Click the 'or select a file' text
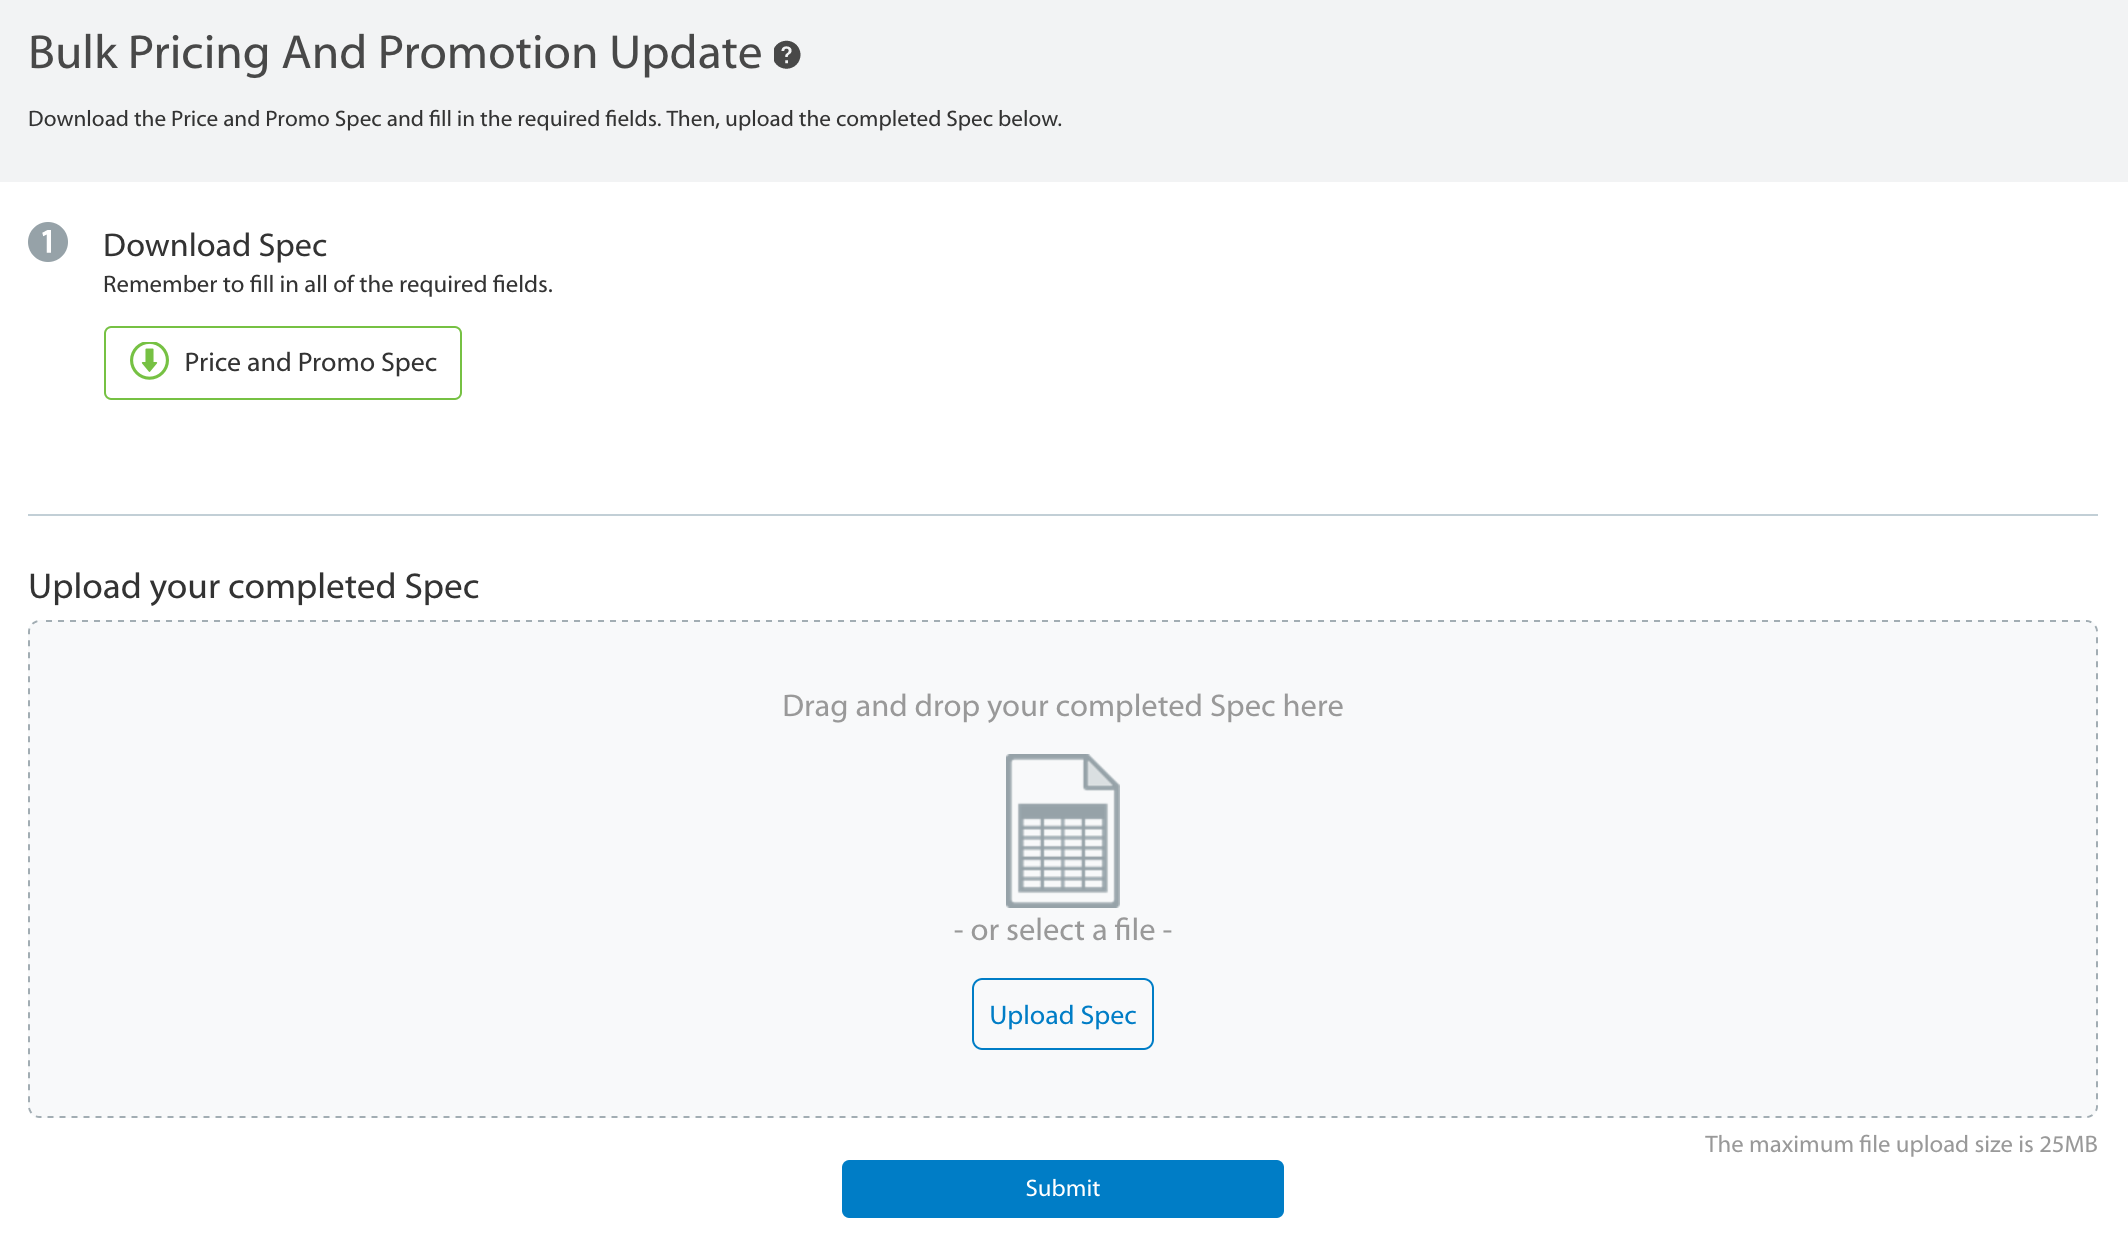2128x1244 pixels. 1062,928
